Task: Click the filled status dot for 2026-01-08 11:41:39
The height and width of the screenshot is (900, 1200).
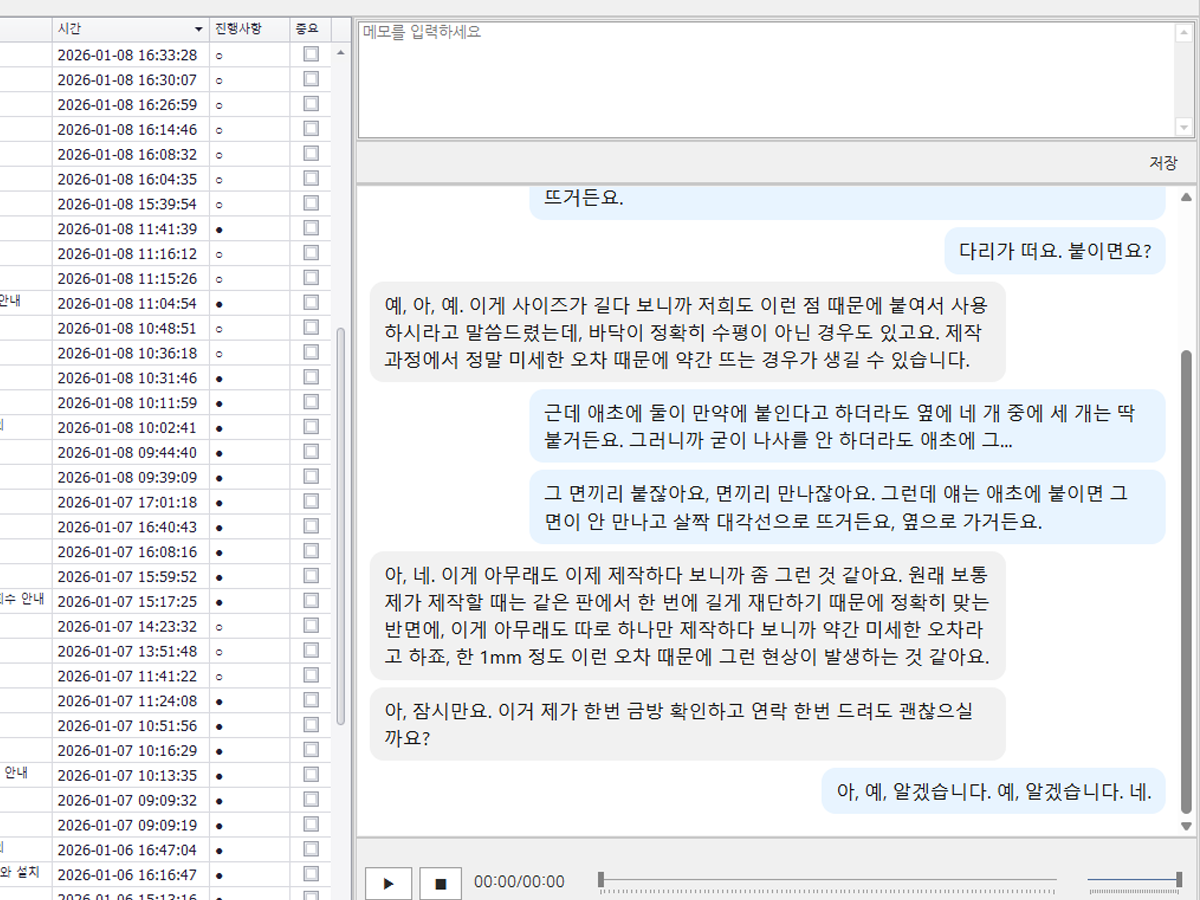Action: pos(219,229)
